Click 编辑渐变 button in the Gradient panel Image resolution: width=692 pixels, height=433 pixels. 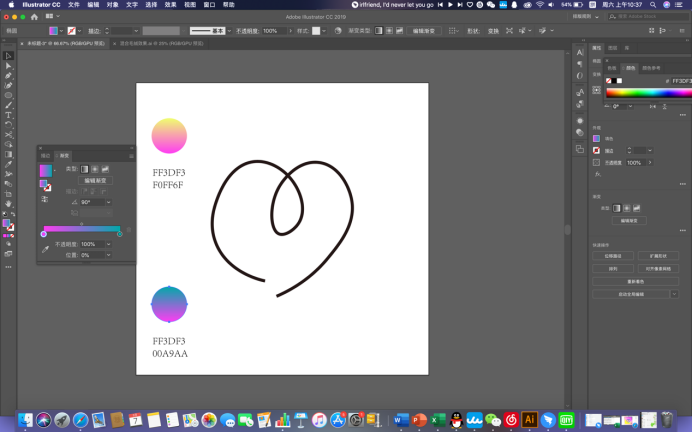tap(95, 181)
